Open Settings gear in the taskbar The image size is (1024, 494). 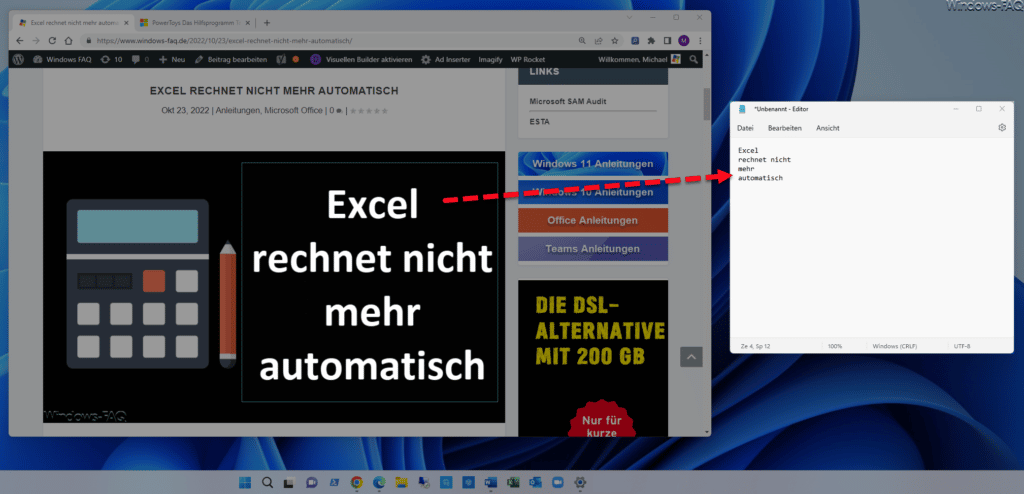coord(580,483)
